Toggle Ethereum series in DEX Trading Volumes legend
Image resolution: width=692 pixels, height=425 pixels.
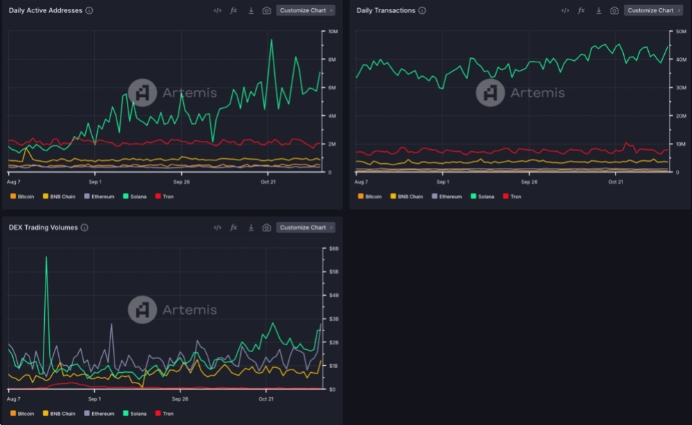tap(99, 414)
